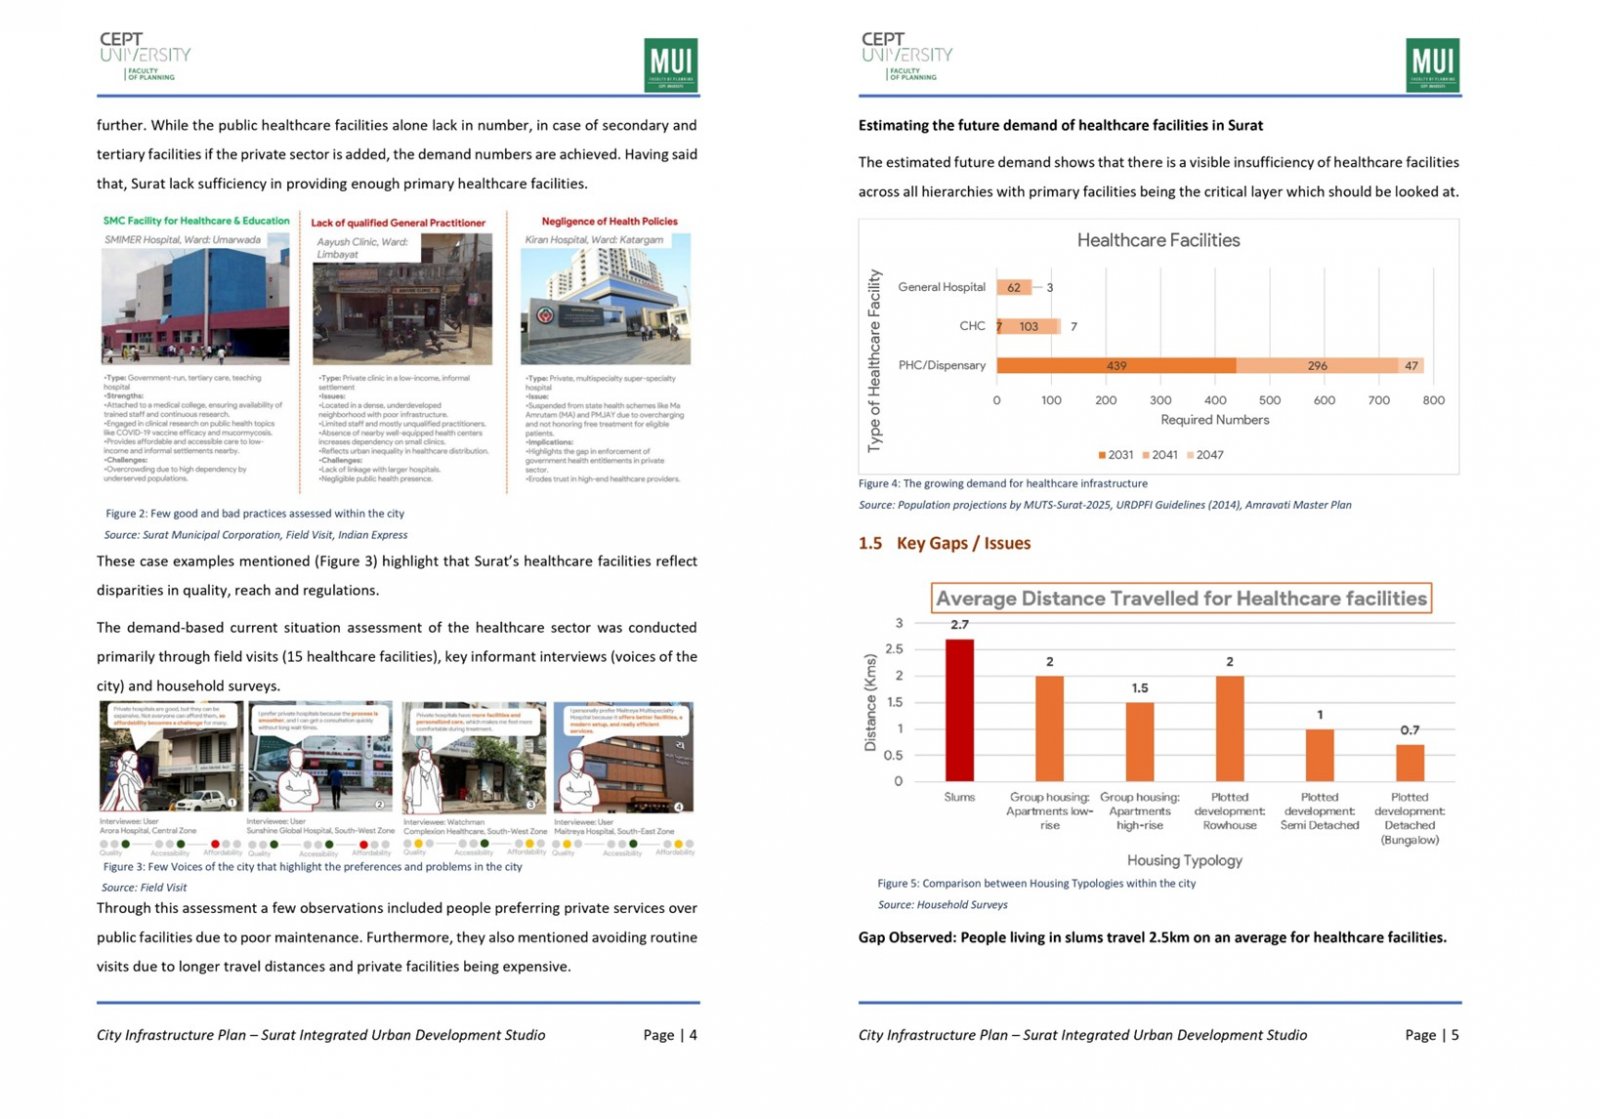Viewport: 1600px width, 1119px height.
Task: Click the 'Required Numbers' axis label
Action: (1214, 420)
